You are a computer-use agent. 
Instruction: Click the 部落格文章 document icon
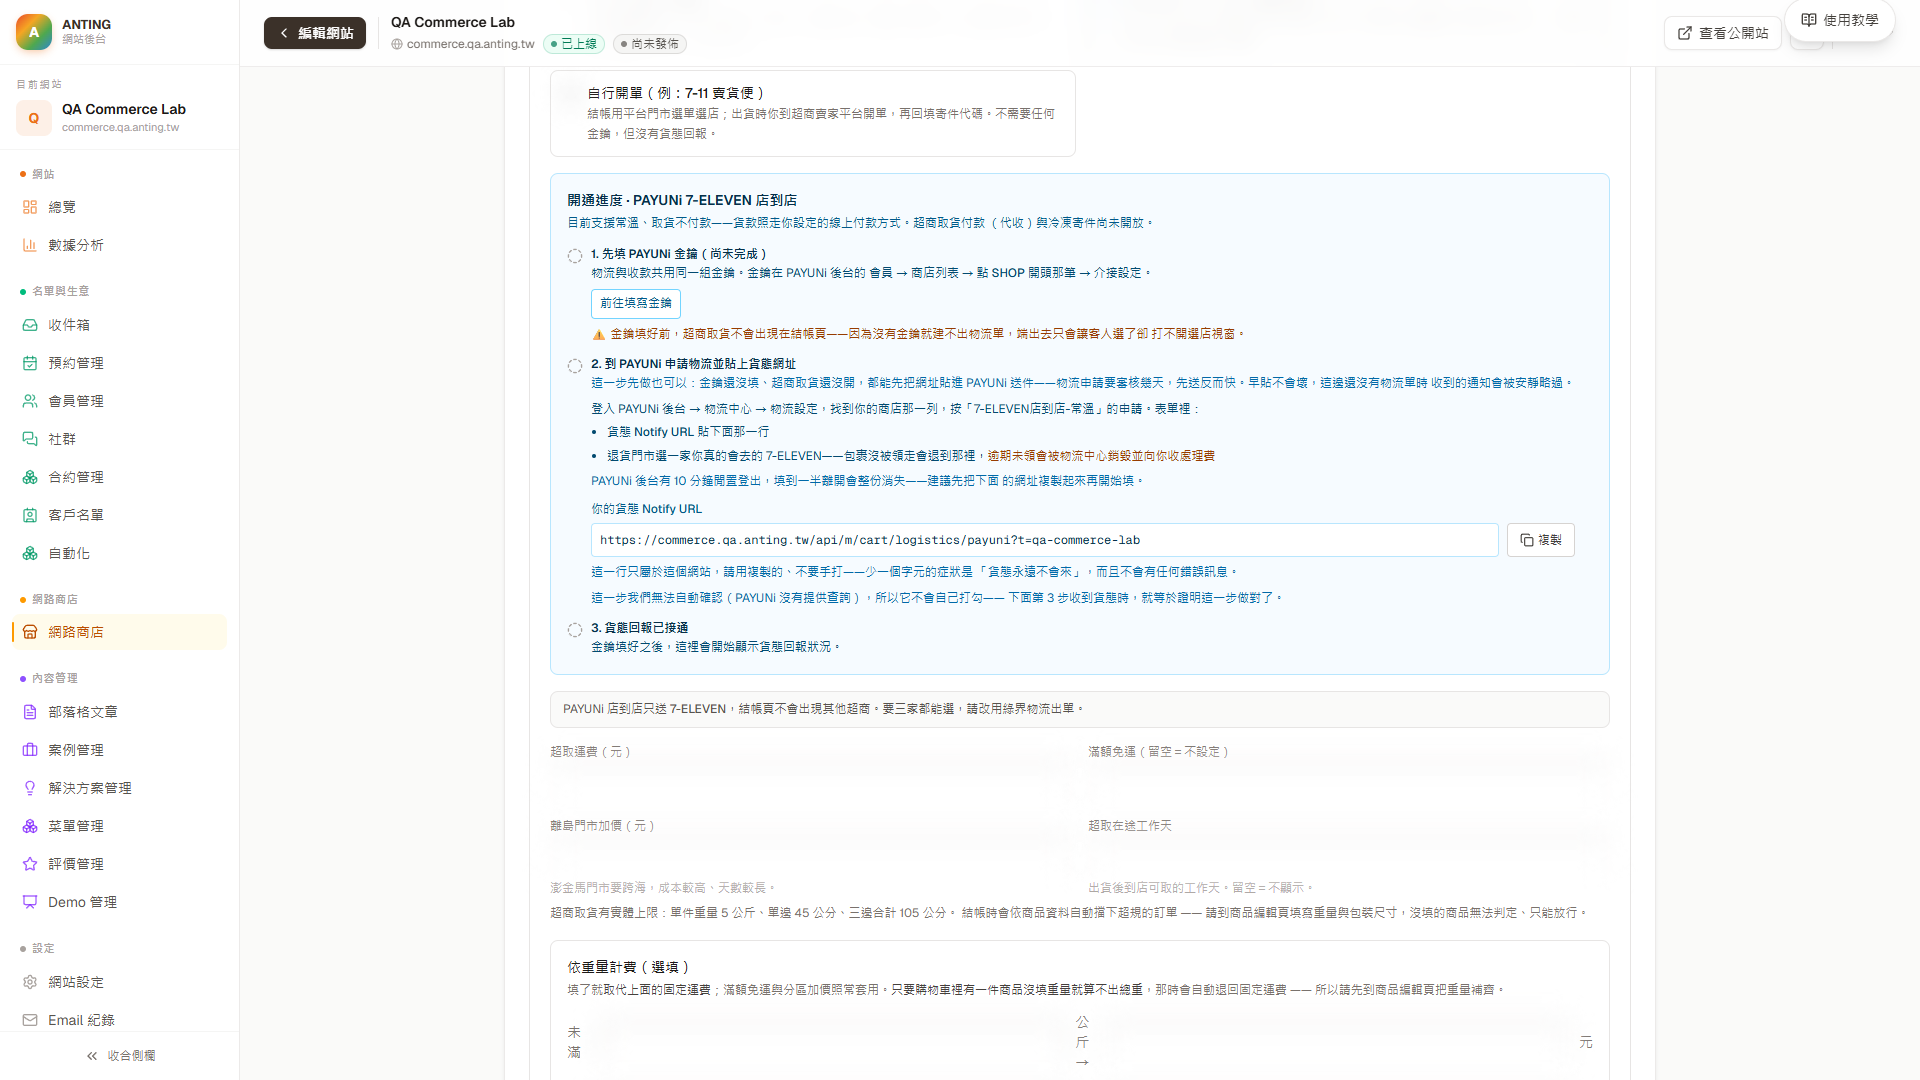coord(30,712)
